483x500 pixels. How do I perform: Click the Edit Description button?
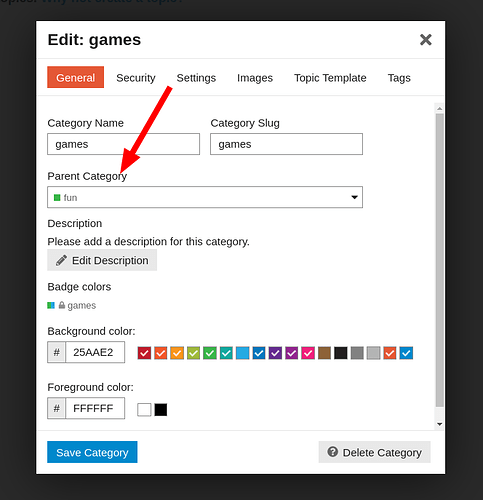coord(102,260)
